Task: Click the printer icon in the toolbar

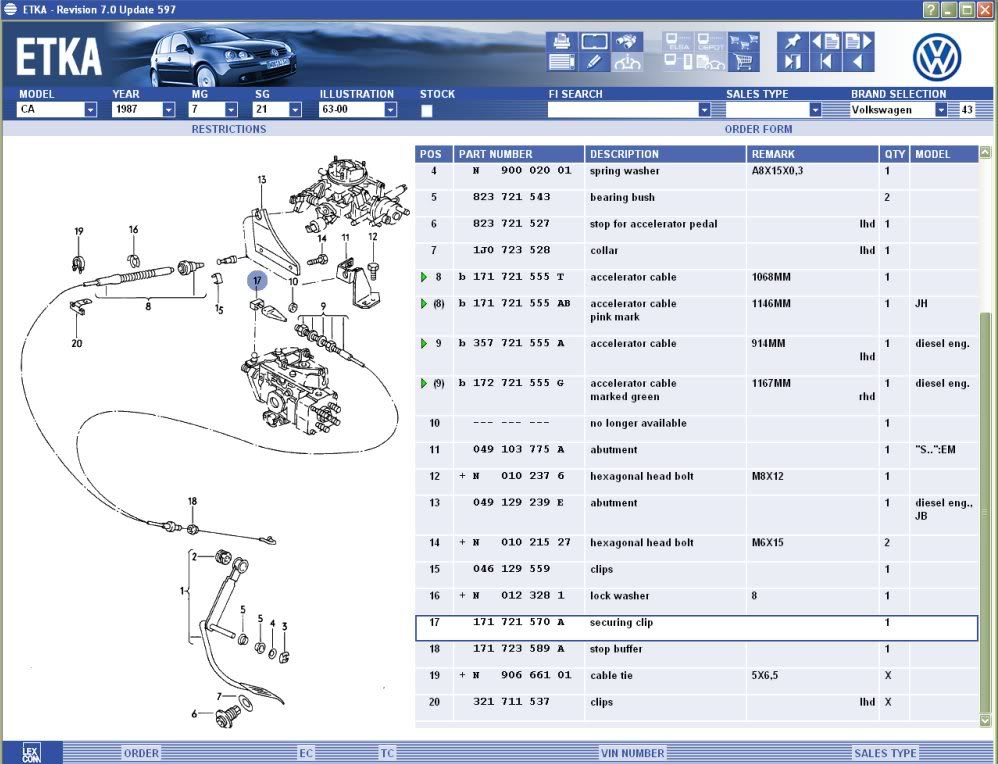Action: click(561, 41)
